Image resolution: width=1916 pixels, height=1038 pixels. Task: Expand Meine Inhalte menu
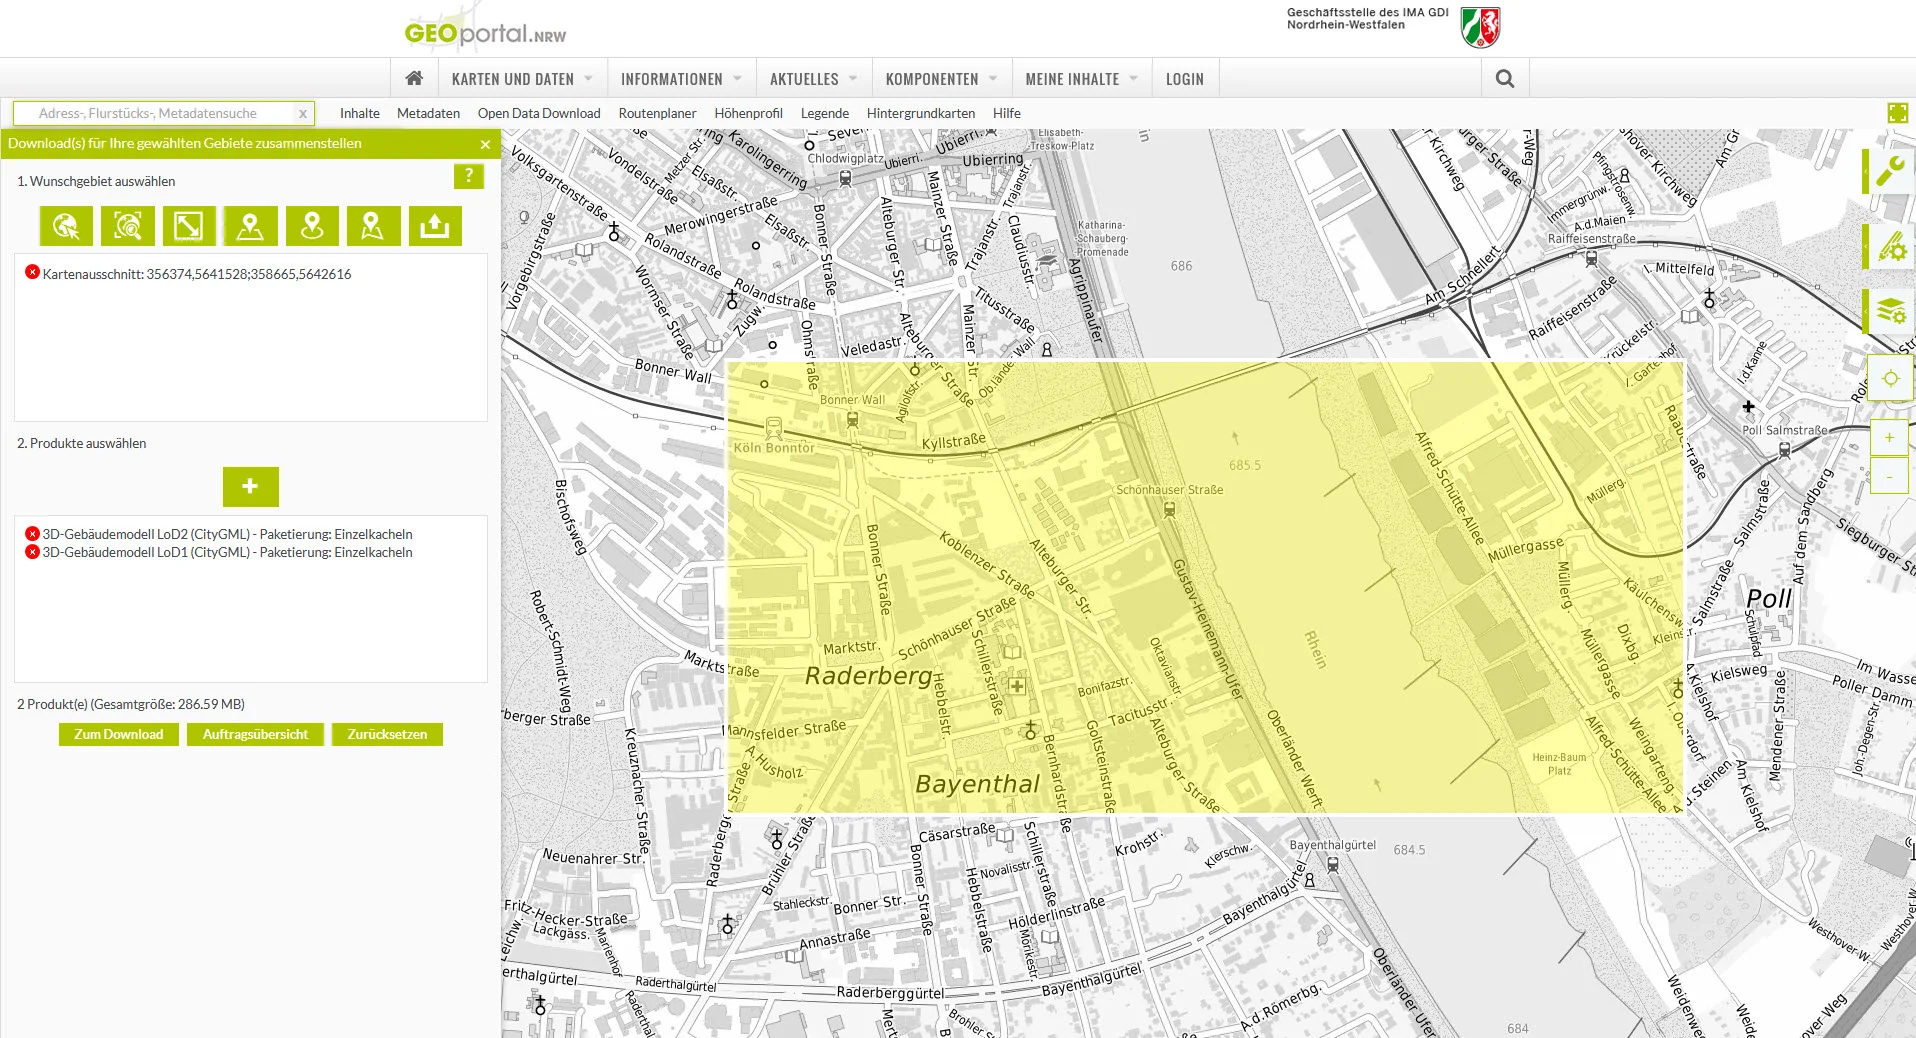[x=1081, y=79]
